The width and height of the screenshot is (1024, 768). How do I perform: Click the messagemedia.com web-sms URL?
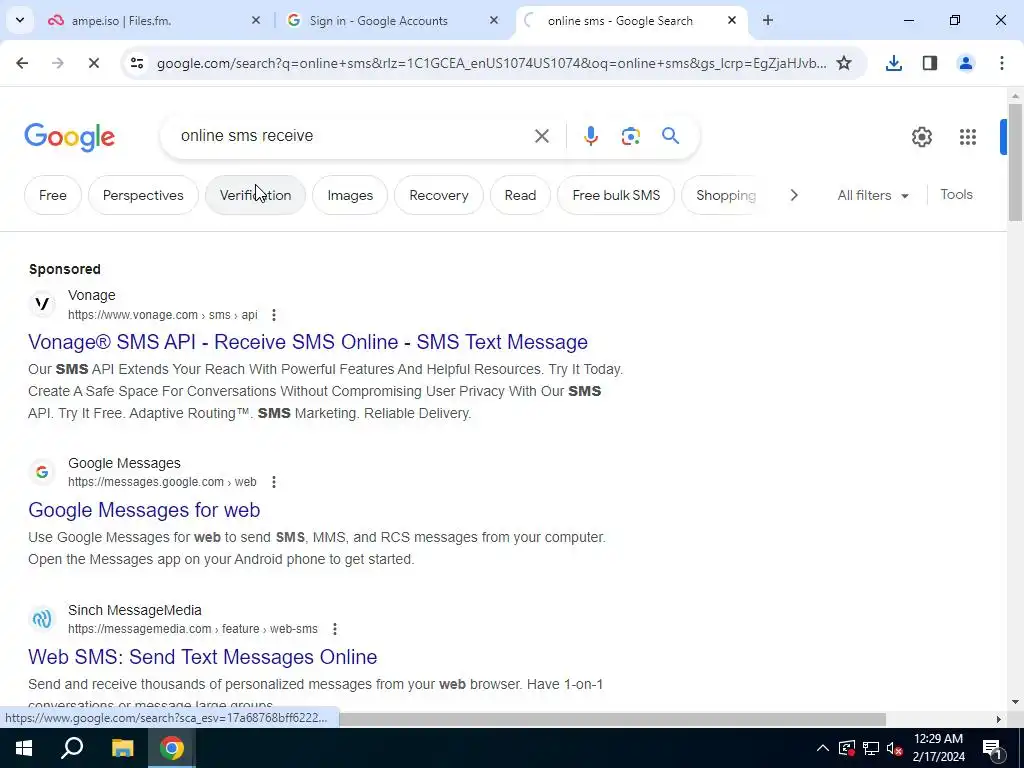point(193,629)
